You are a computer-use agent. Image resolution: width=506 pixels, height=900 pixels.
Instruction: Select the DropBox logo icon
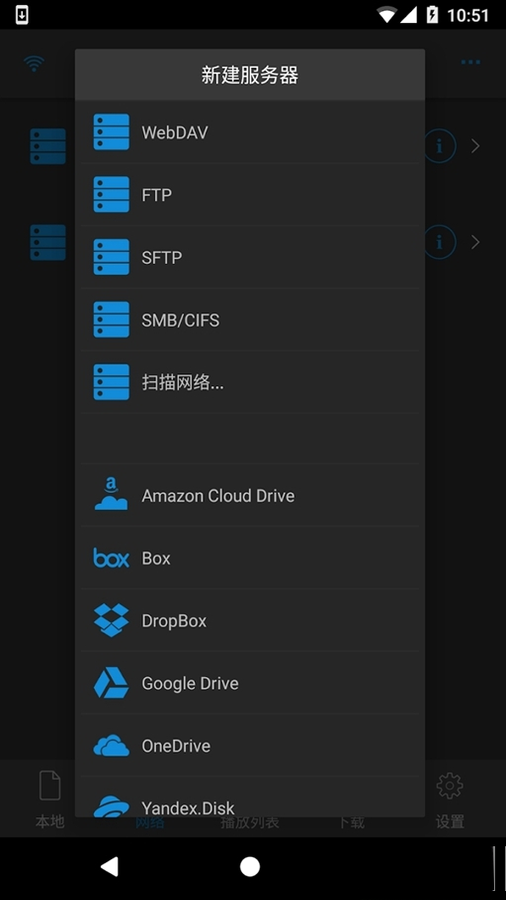[x=111, y=620]
